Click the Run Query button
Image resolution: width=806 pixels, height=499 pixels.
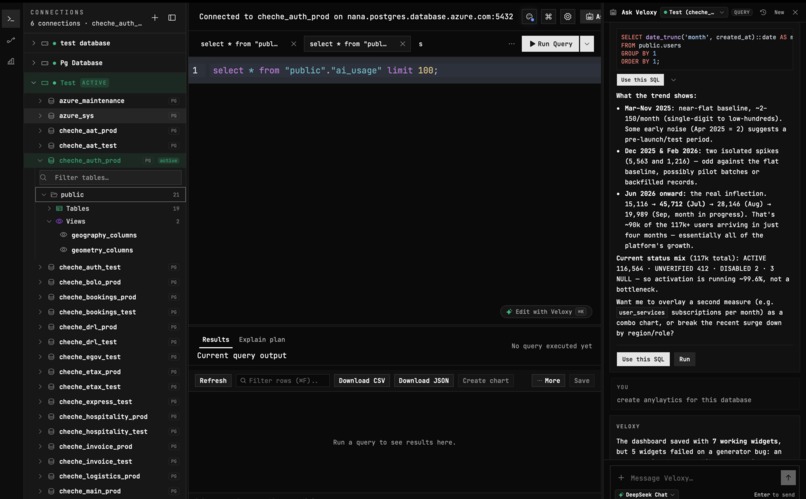click(551, 44)
